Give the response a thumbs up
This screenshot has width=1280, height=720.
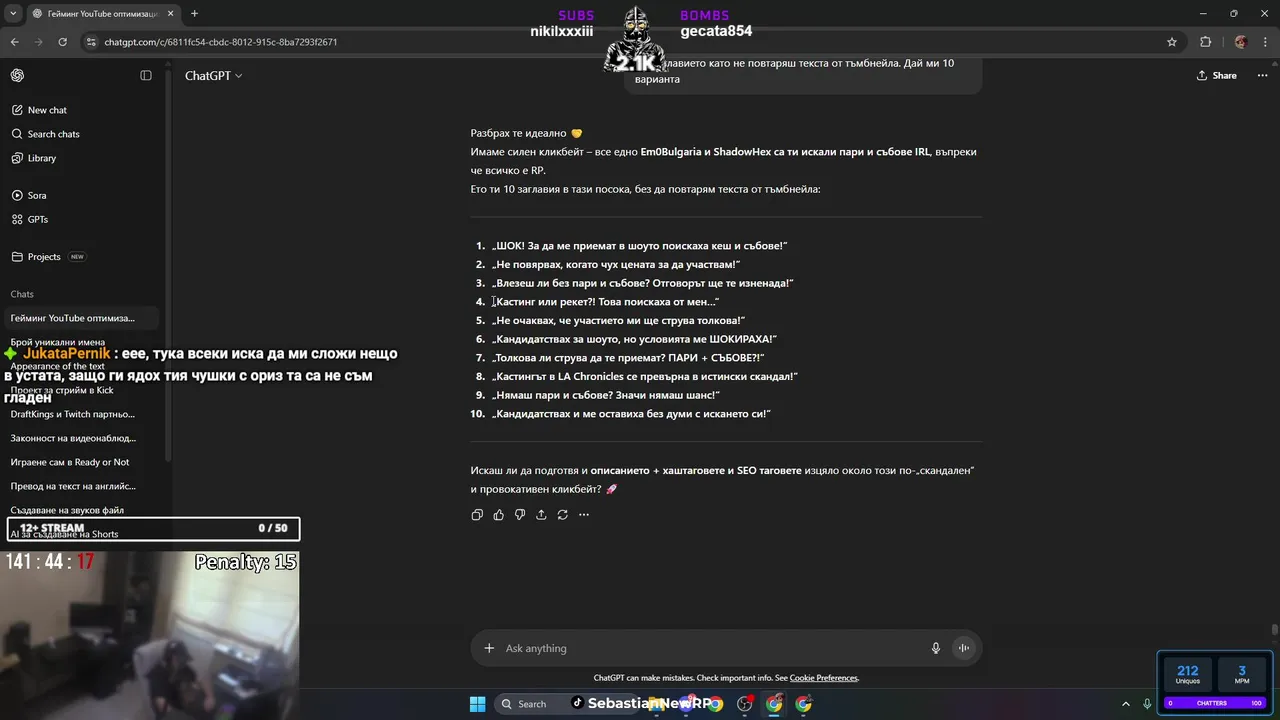(x=498, y=515)
